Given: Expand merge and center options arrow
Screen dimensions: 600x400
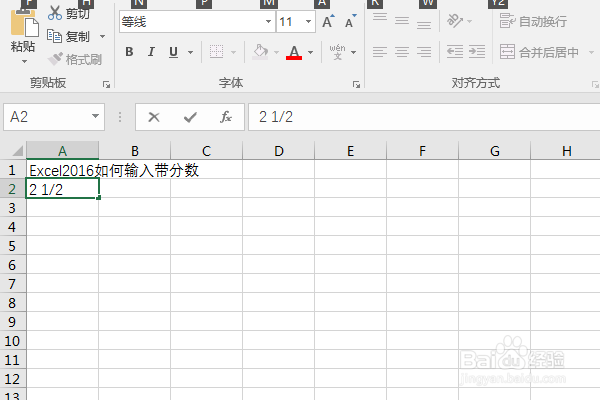Looking at the screenshot, I should click(x=592, y=52).
